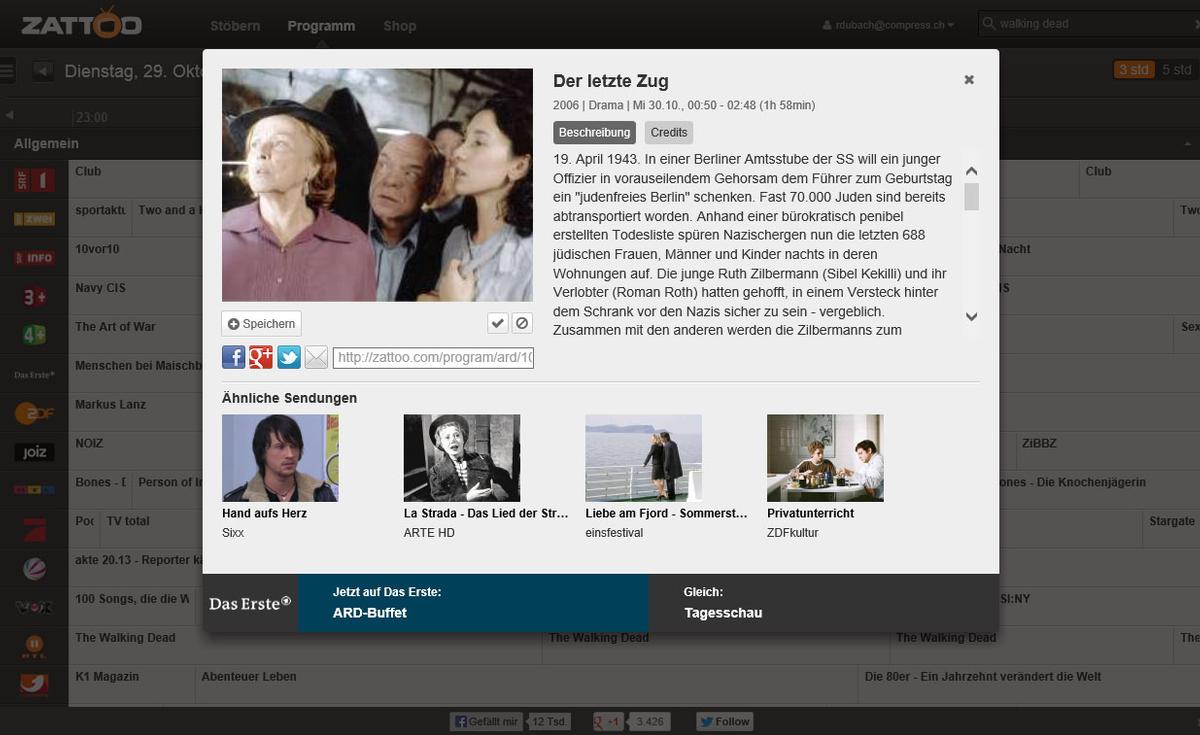
Task: Open the rdubach@compress.ch account dropdown
Action: (887, 25)
